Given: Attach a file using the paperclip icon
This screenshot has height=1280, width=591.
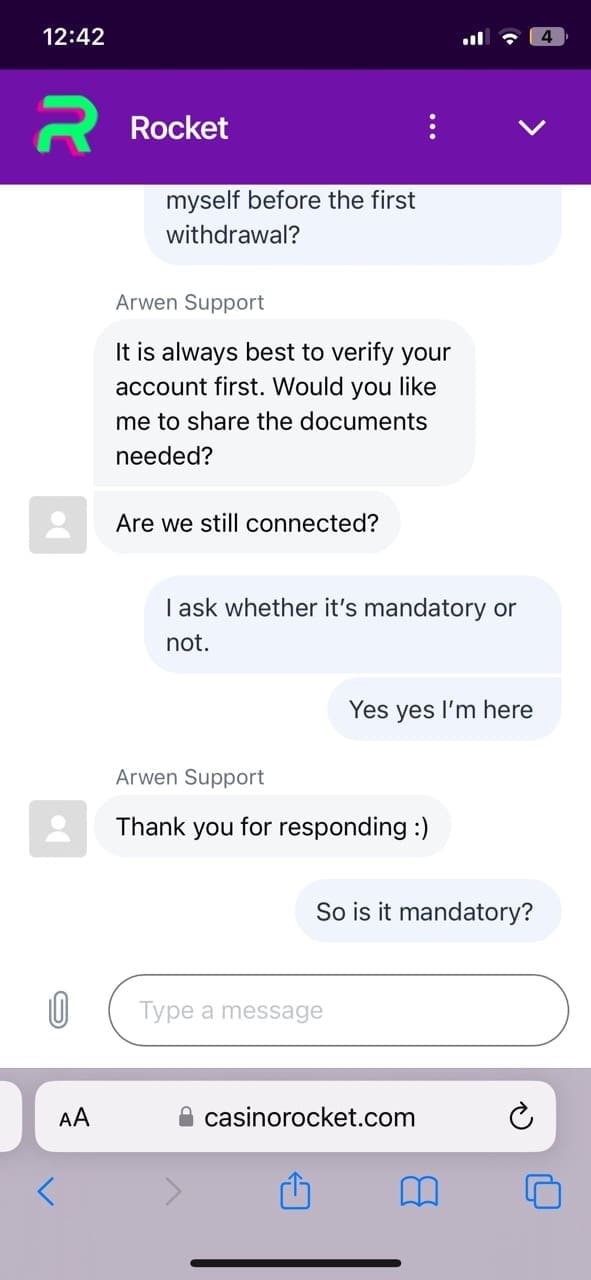Looking at the screenshot, I should tap(58, 1010).
